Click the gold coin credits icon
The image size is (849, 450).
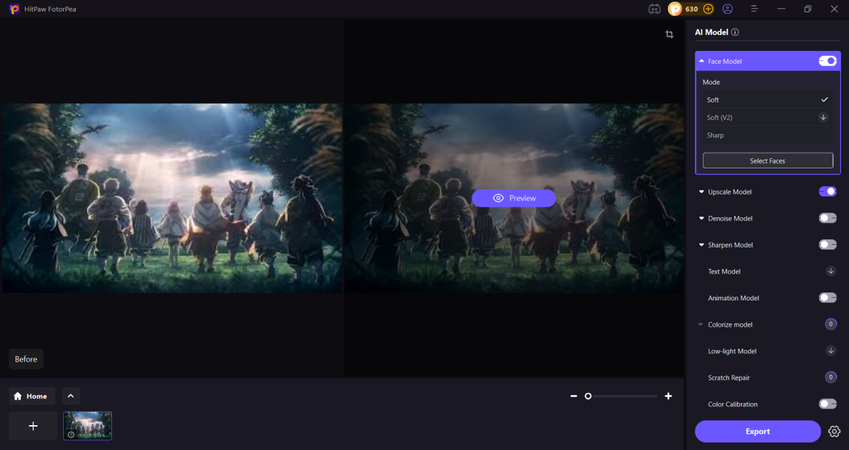coord(675,9)
